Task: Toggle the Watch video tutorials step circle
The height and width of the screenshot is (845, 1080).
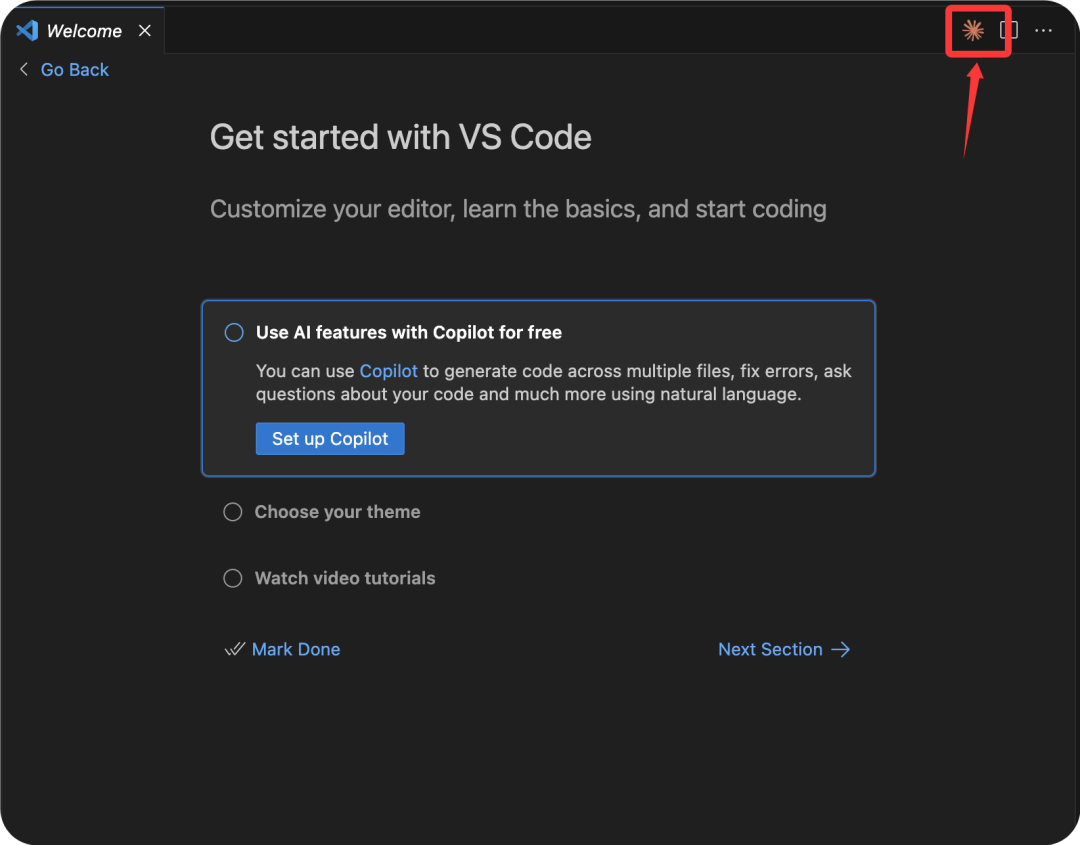Action: tap(233, 578)
